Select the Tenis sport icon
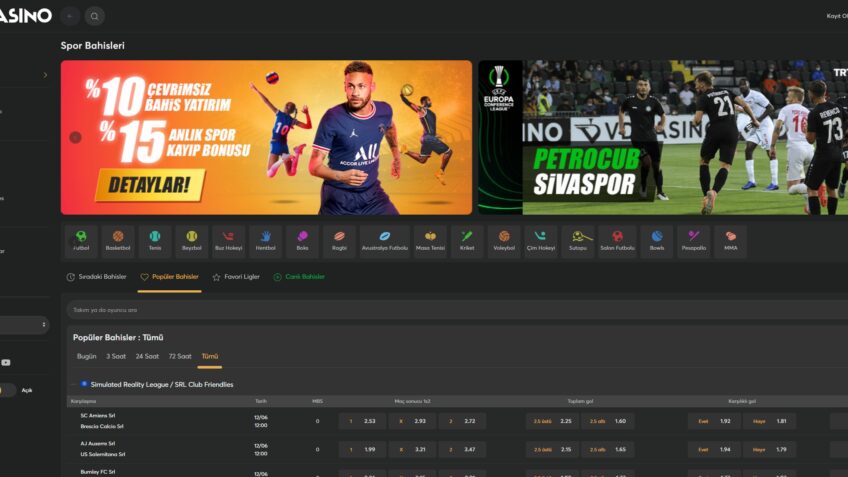848x477 pixels. point(155,240)
